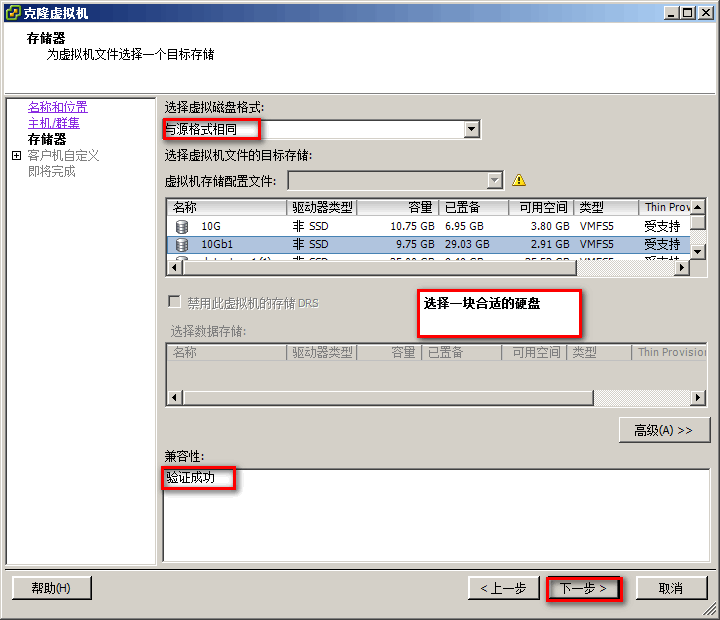This screenshot has height=620, width=720.
Task: Click the 10Gb1 datastore disk icon
Action: [182, 244]
